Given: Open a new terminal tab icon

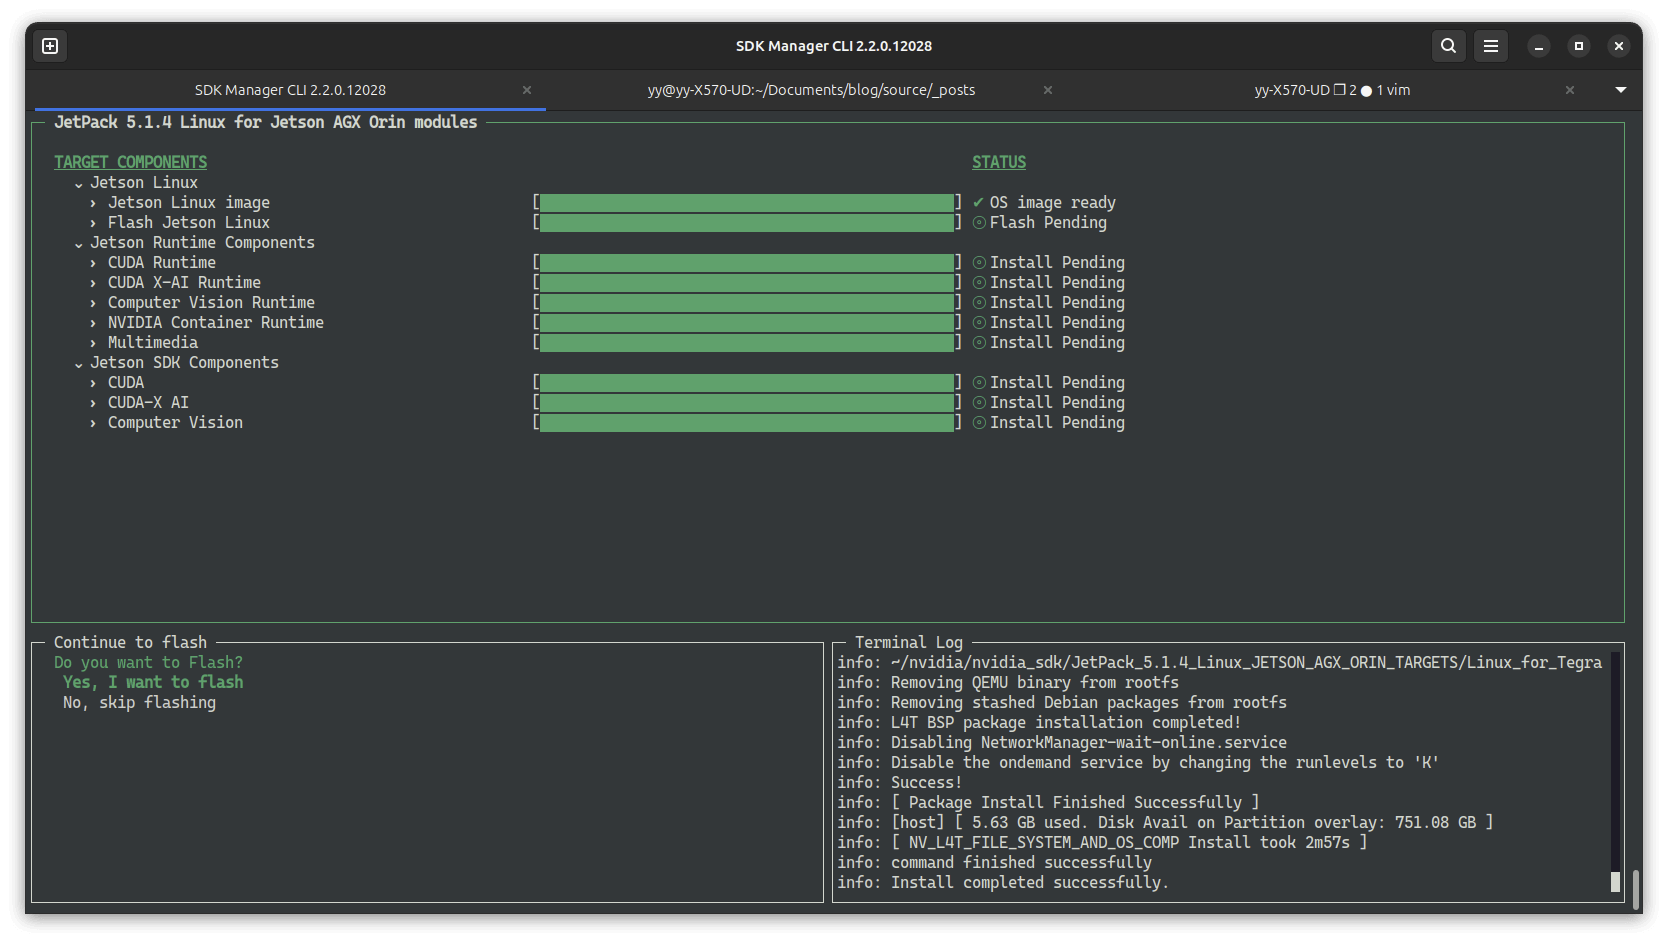Looking at the screenshot, I should [x=50, y=46].
